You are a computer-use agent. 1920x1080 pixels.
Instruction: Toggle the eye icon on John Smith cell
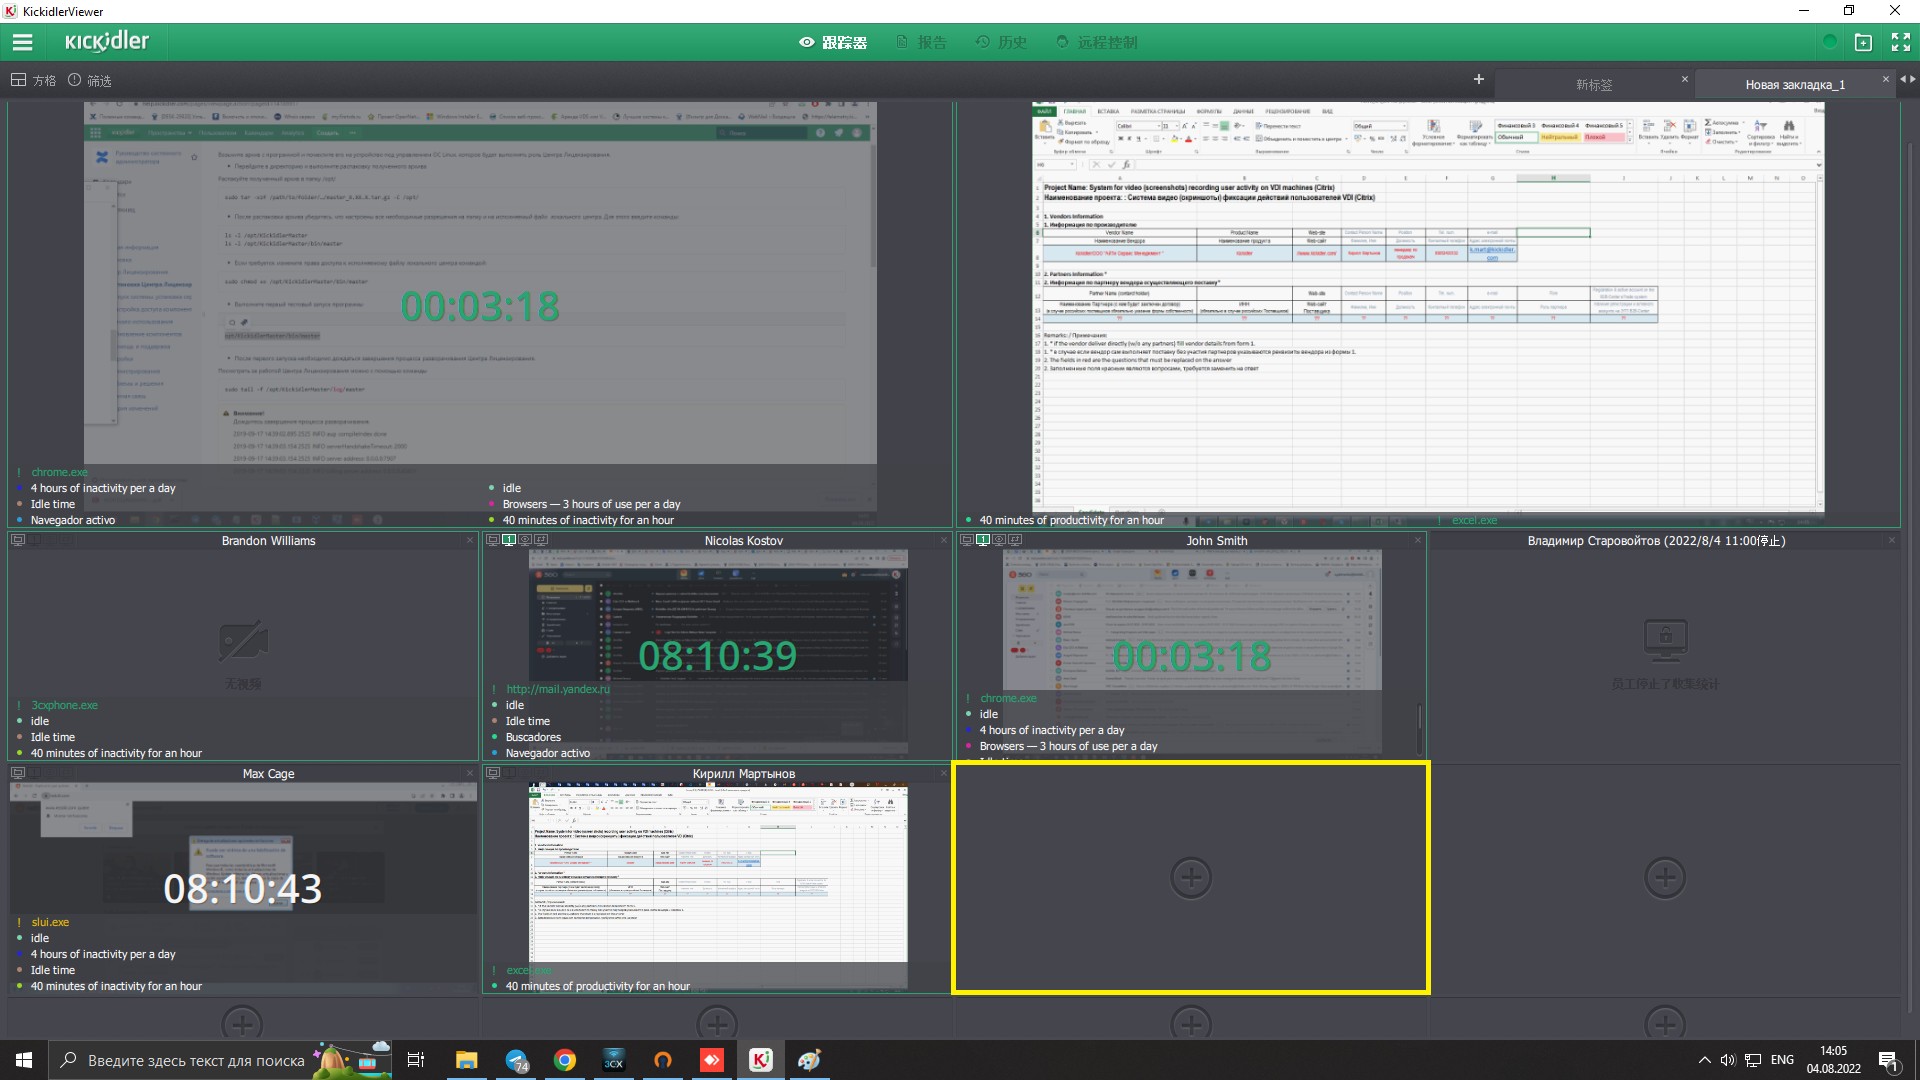[999, 540]
